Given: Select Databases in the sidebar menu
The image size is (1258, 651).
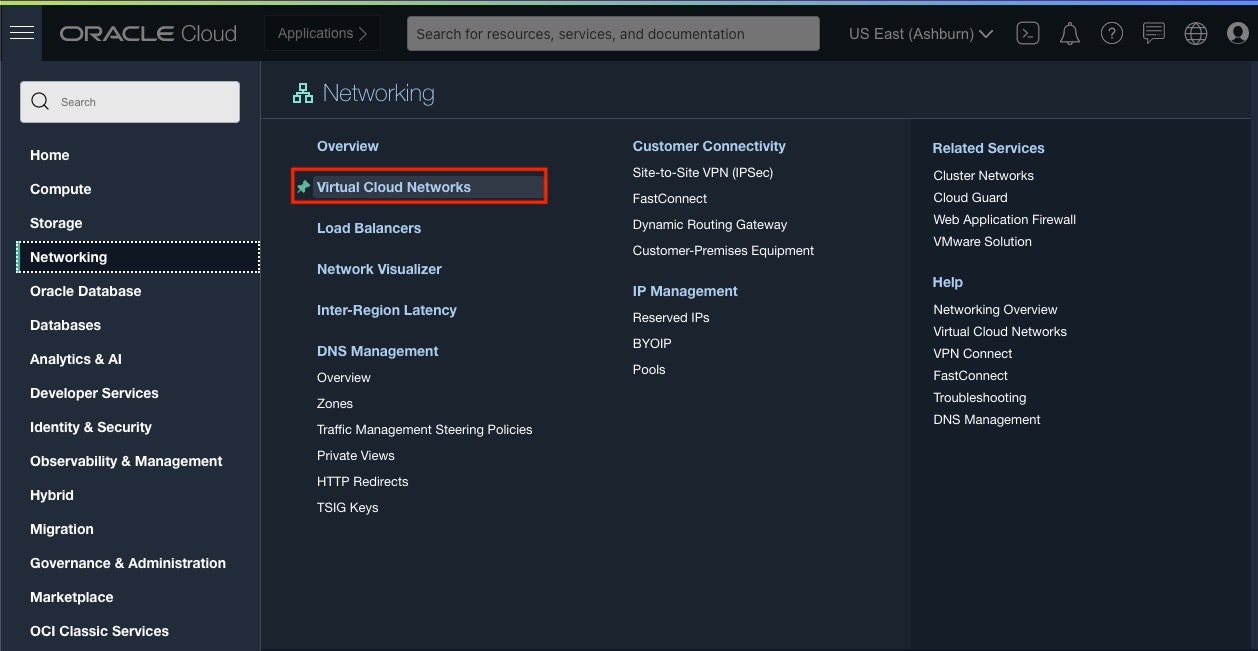Looking at the screenshot, I should coord(65,325).
